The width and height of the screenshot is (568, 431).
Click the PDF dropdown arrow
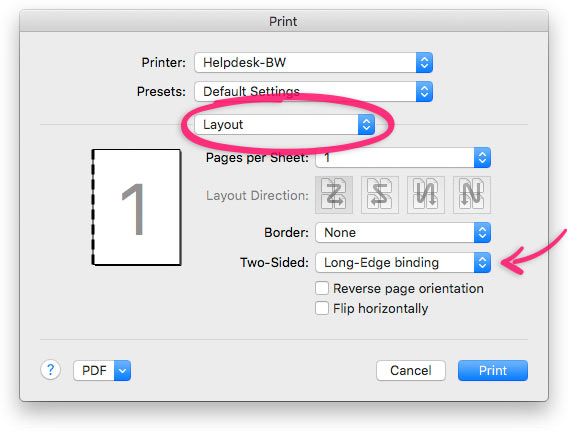122,371
